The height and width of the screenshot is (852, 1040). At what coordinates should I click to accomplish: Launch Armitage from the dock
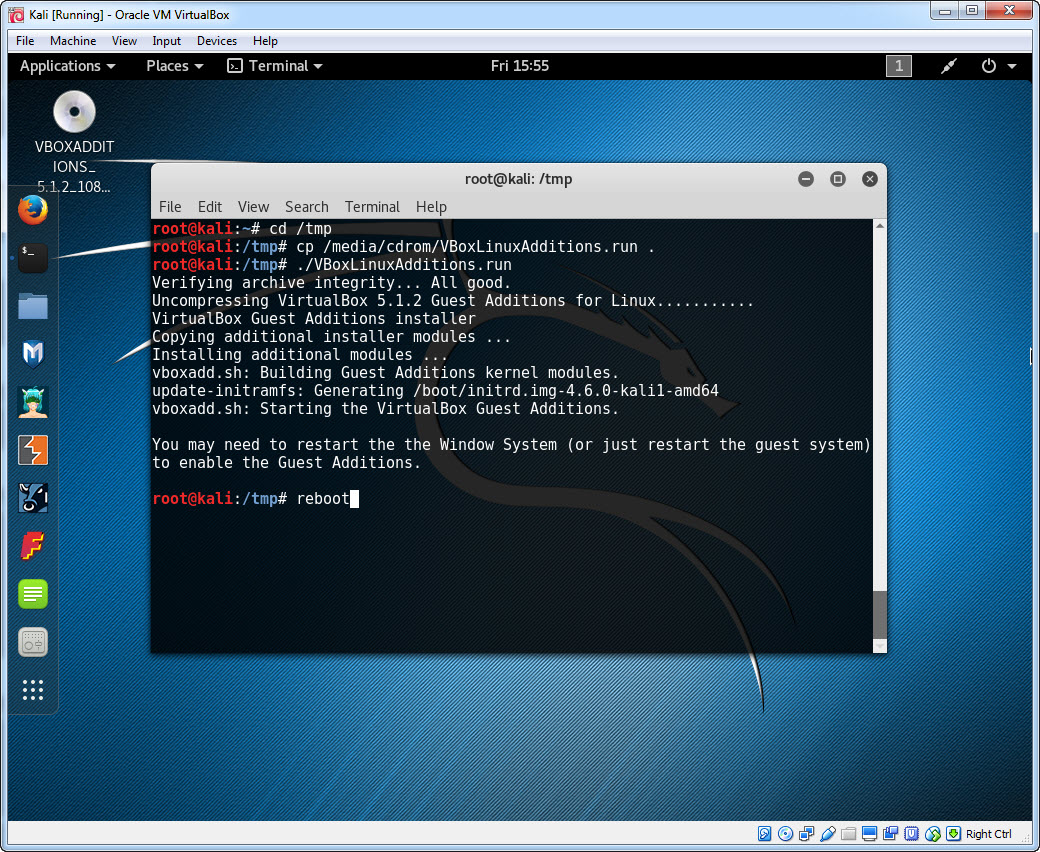pyautogui.click(x=32, y=402)
